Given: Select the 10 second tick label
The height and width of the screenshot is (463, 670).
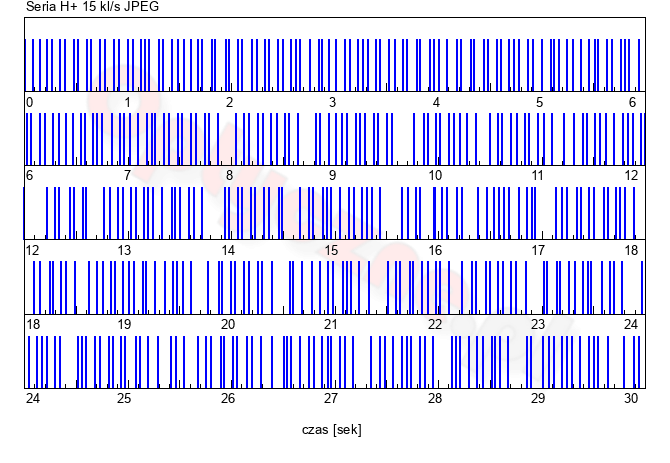Looking at the screenshot, I should click(x=435, y=176).
